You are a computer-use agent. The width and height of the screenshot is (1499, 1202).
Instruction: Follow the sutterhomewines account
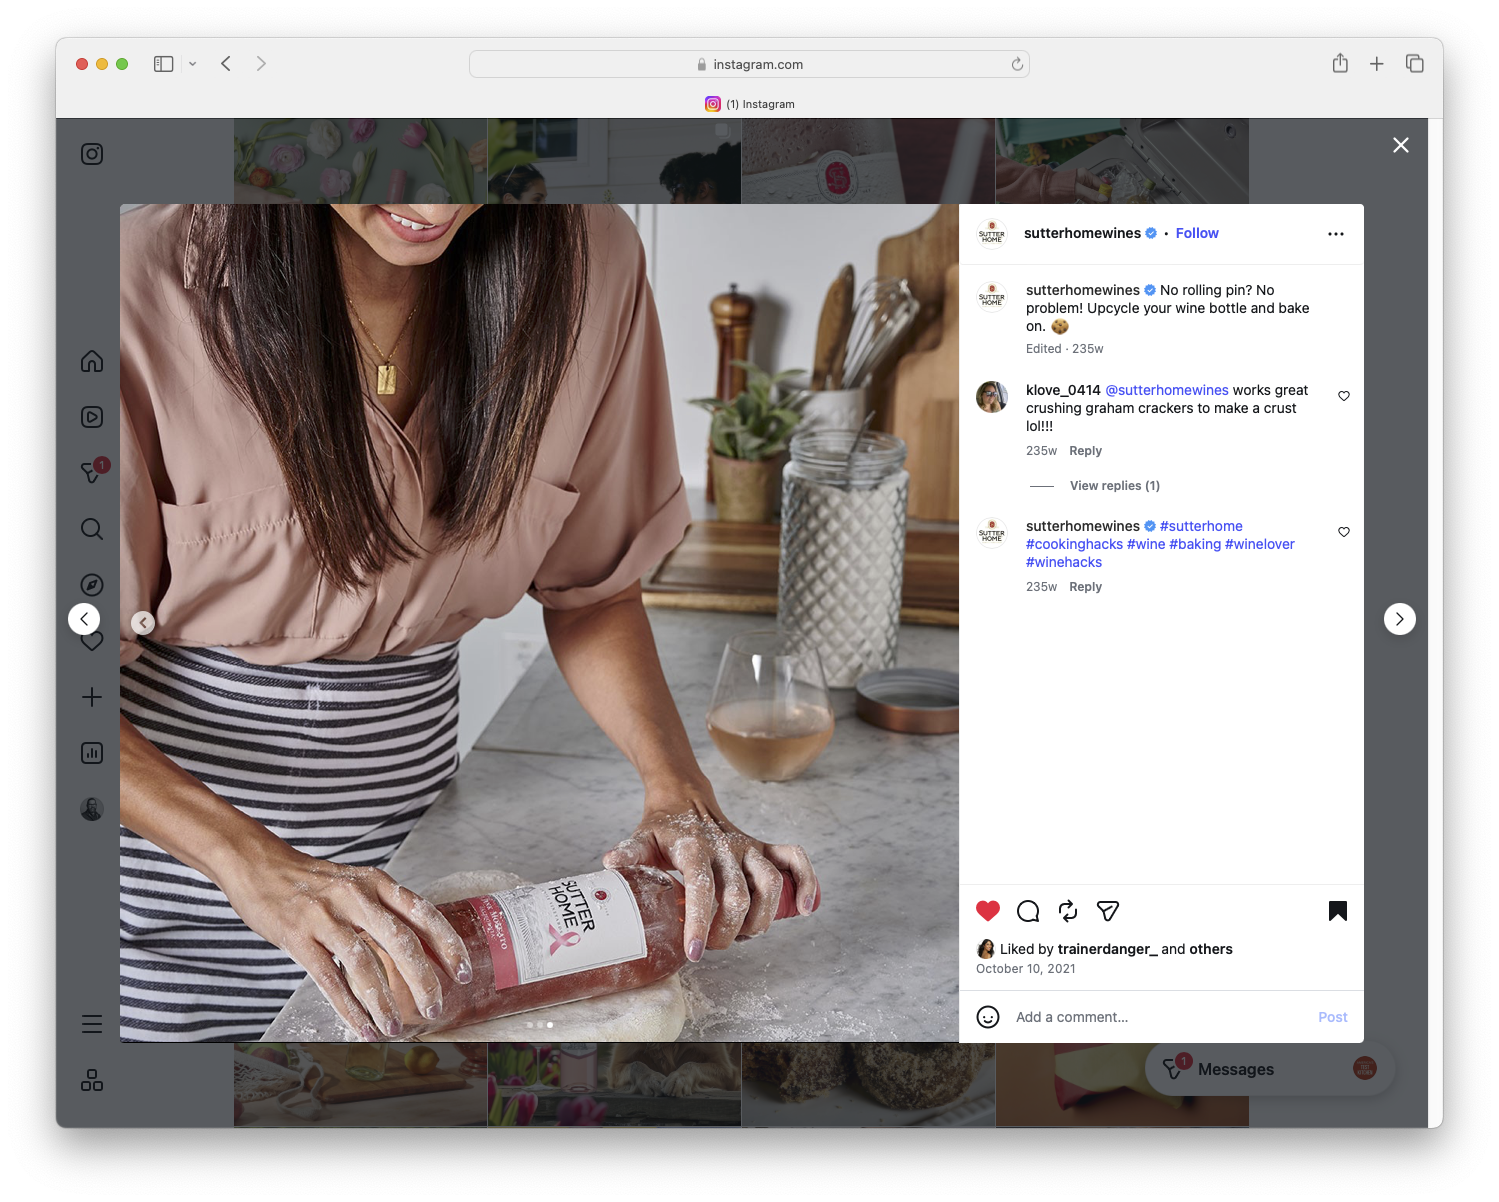(1196, 233)
